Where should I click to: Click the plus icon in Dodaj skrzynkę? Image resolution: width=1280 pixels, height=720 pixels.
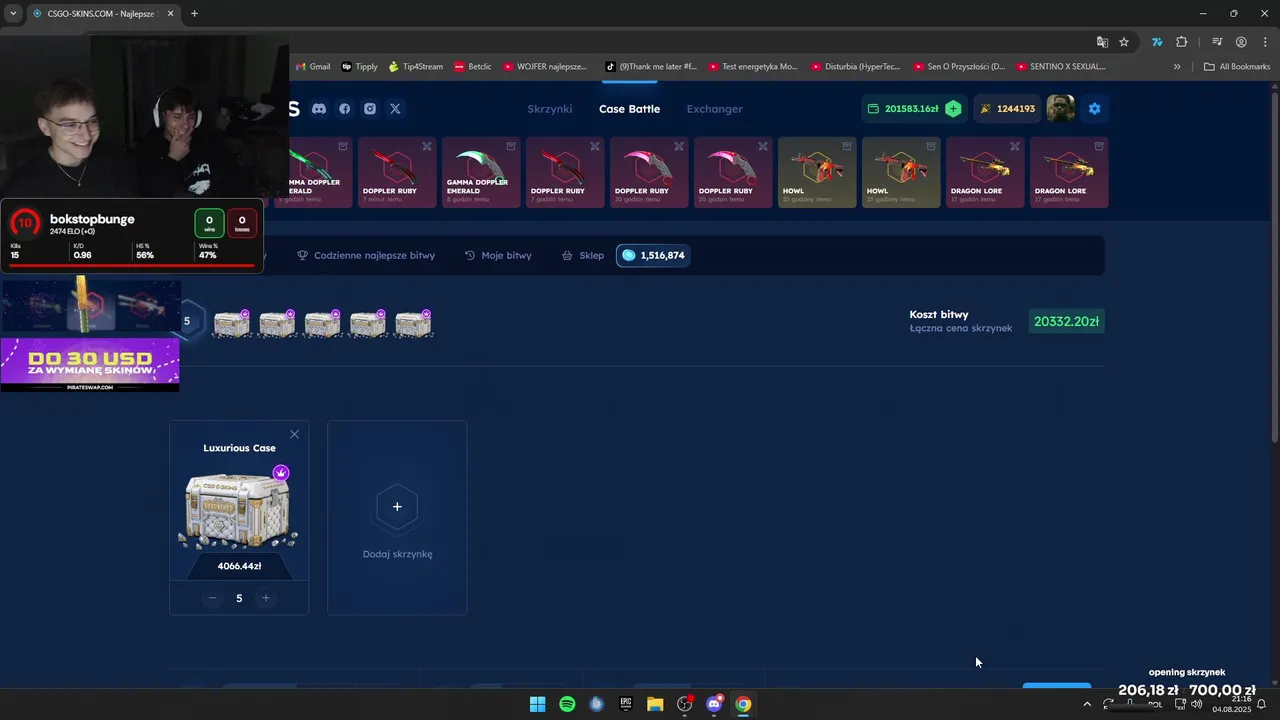[397, 507]
